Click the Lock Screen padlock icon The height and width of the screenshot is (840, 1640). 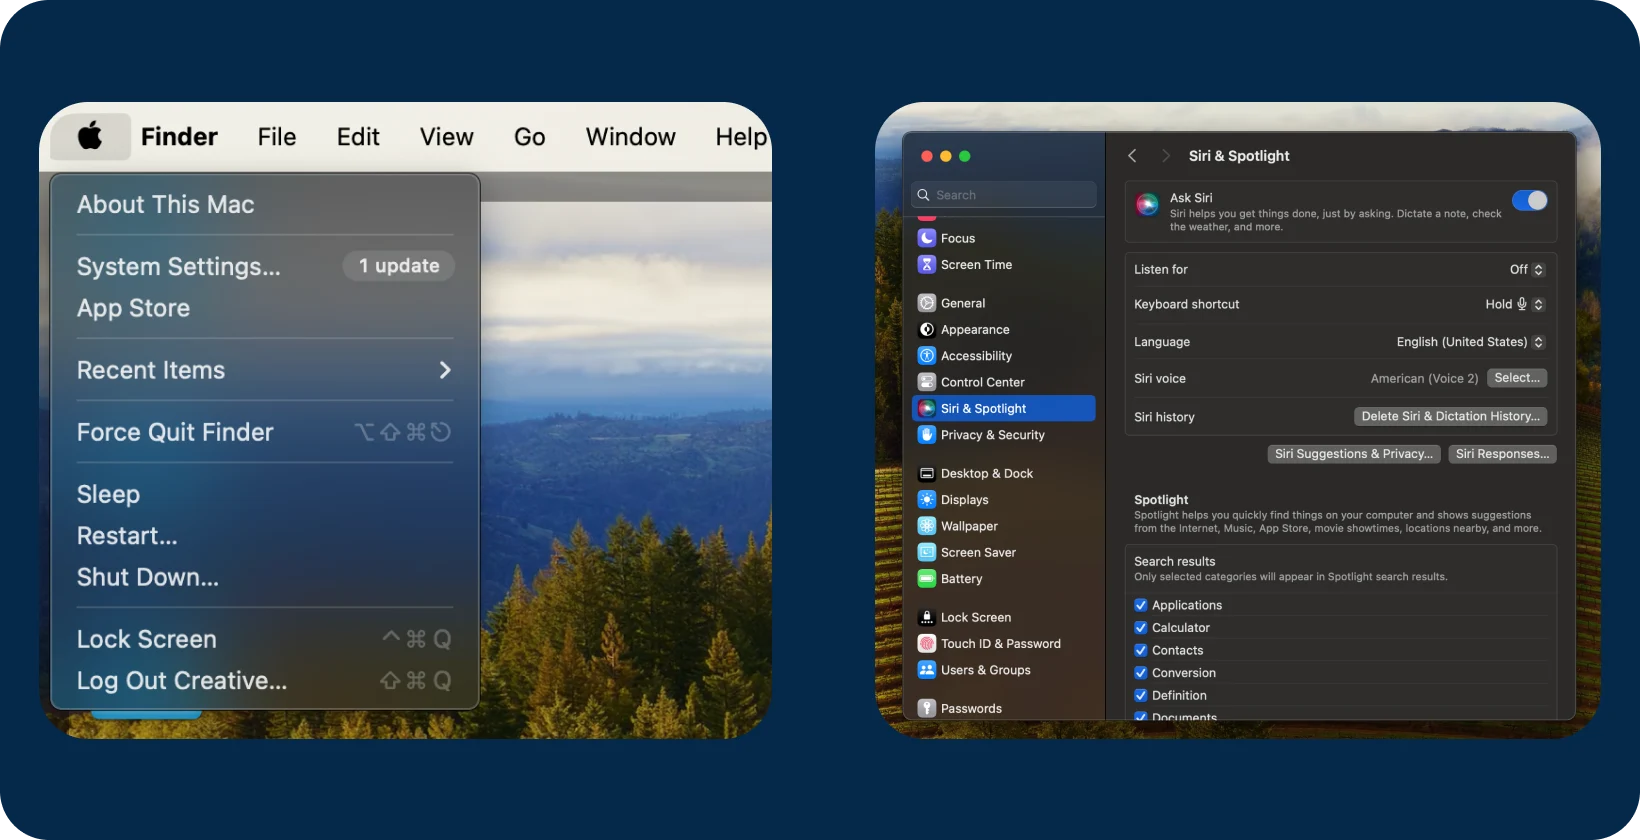tap(927, 618)
